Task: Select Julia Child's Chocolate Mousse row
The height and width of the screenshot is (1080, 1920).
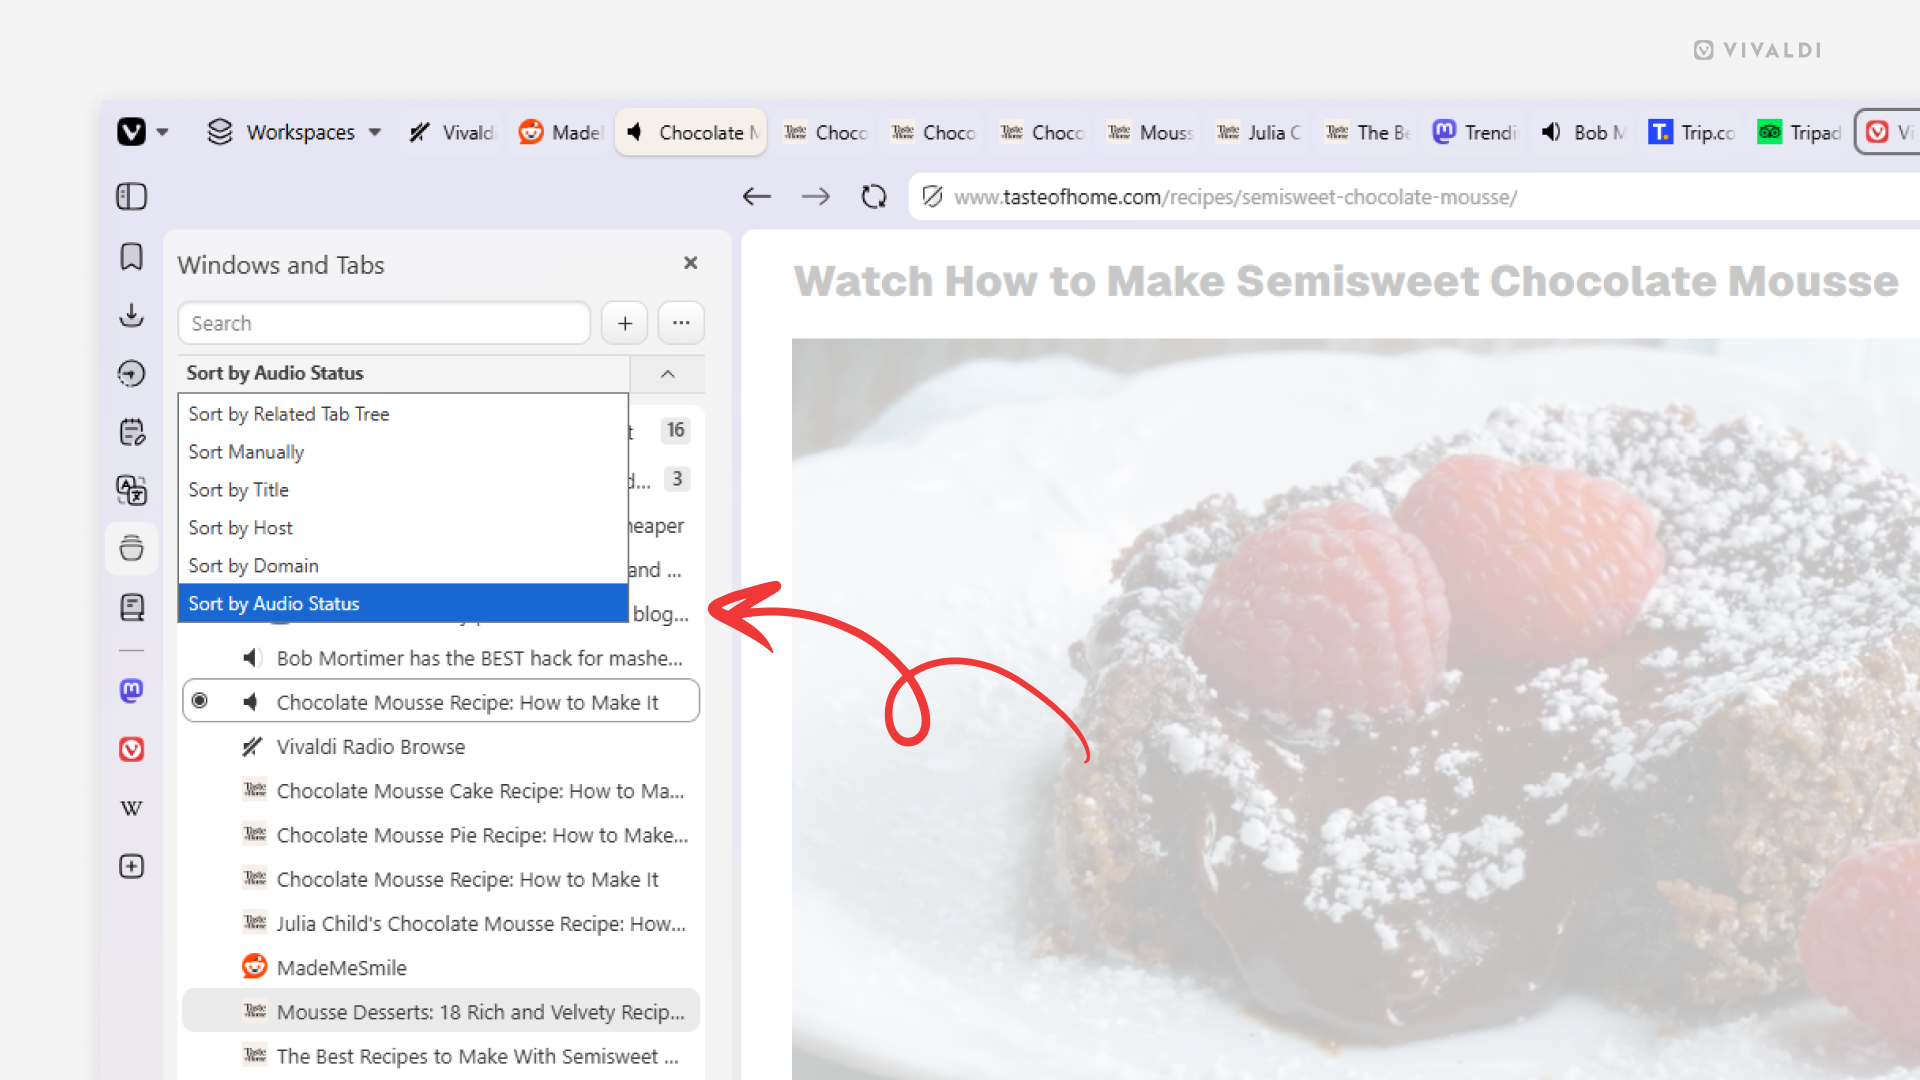Action: [x=441, y=924]
